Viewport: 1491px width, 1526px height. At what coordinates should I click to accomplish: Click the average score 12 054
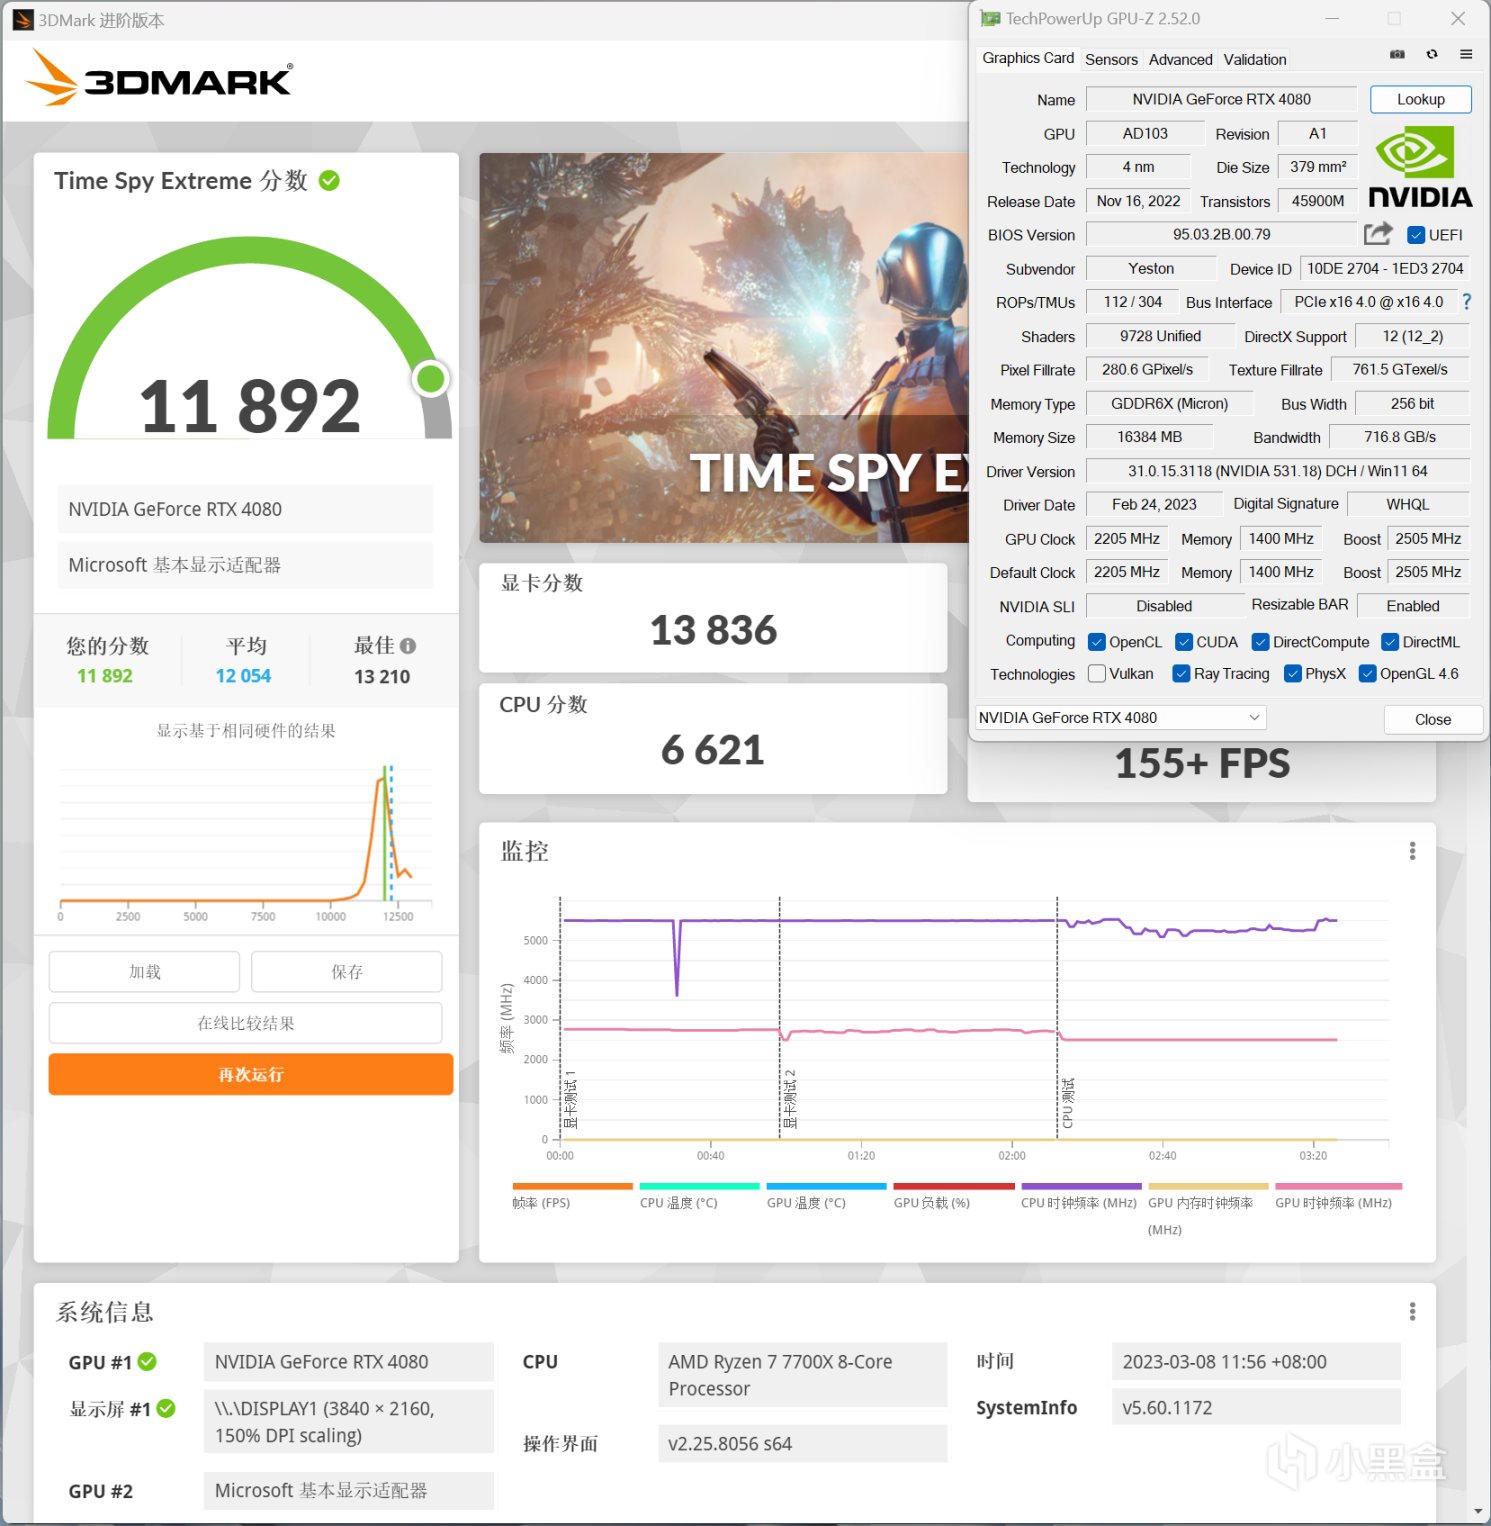243,676
